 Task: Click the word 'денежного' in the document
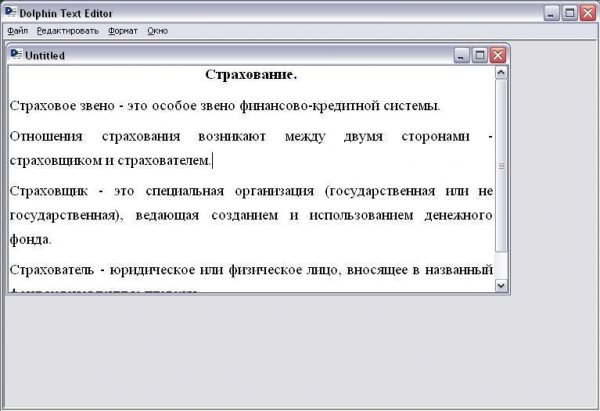(x=458, y=215)
